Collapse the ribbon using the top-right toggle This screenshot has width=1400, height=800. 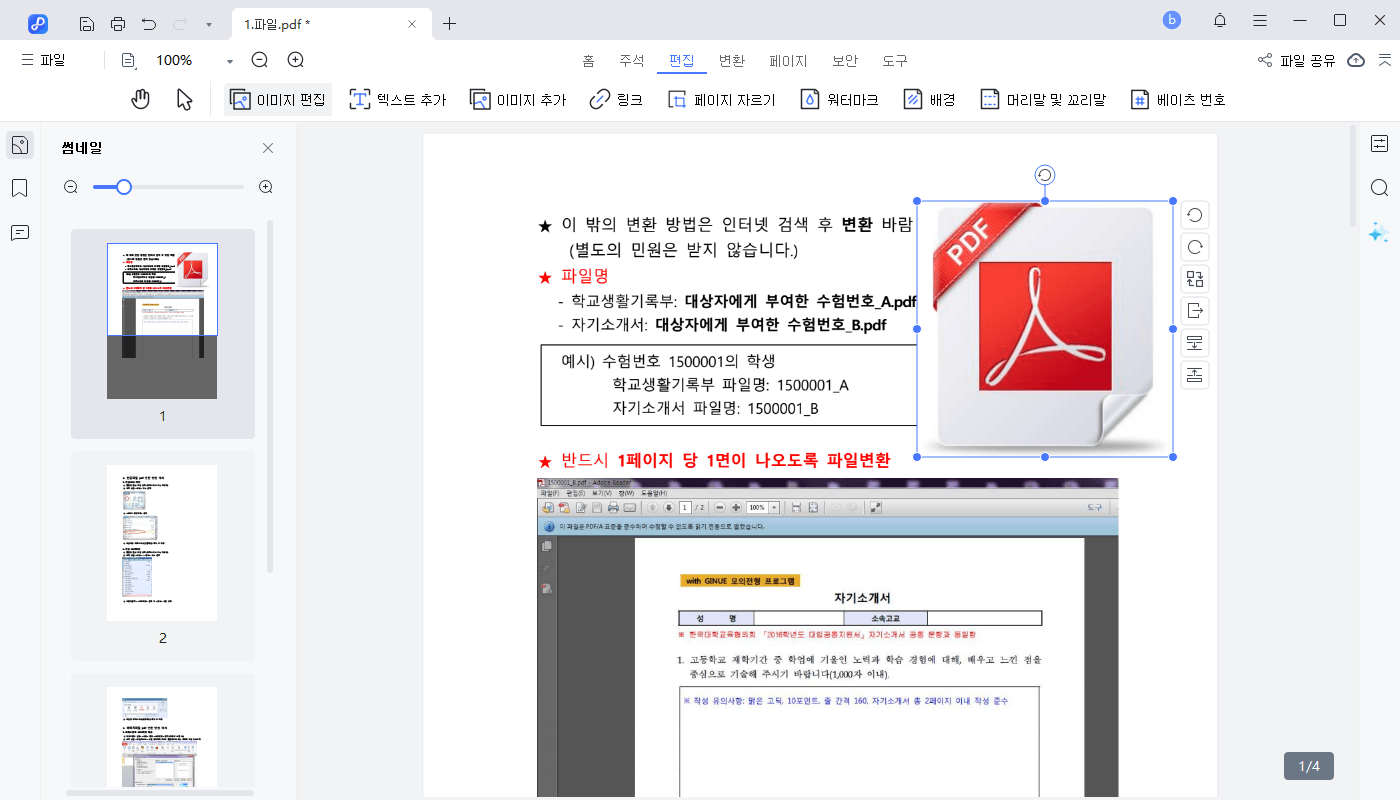[x=1385, y=60]
